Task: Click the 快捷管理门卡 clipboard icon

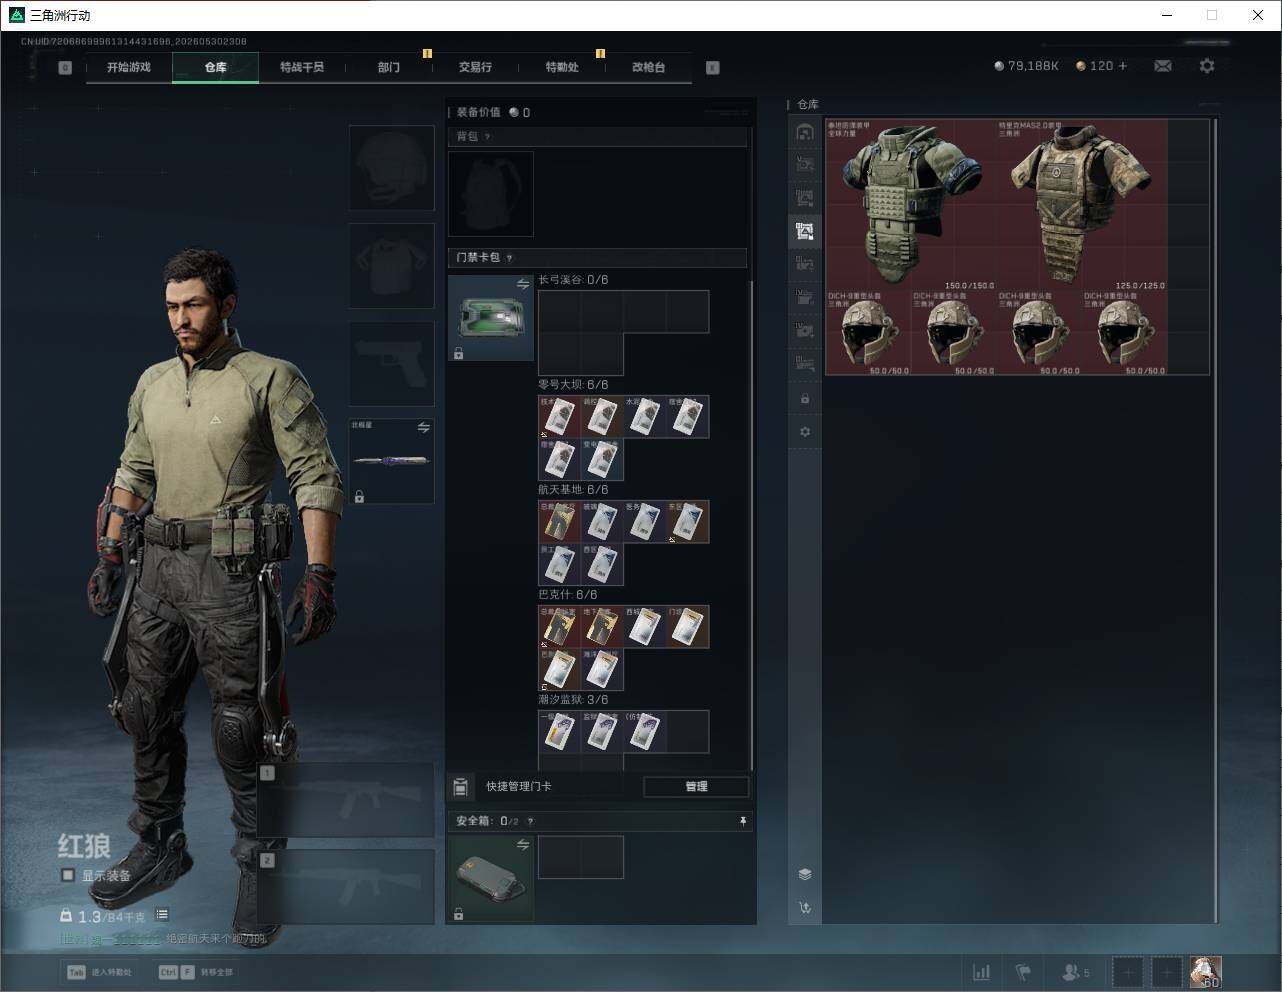Action: tap(461, 787)
